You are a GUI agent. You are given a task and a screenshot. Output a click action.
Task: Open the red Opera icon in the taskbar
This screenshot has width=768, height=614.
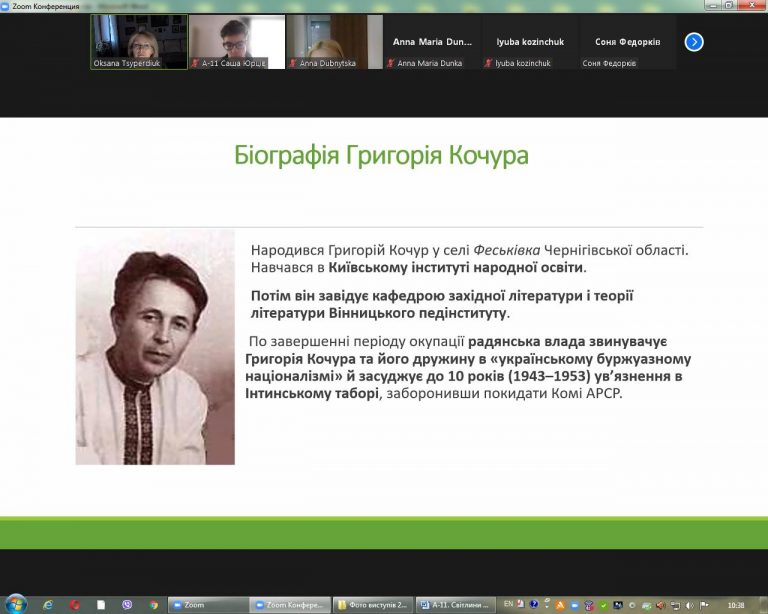[x=74, y=605]
